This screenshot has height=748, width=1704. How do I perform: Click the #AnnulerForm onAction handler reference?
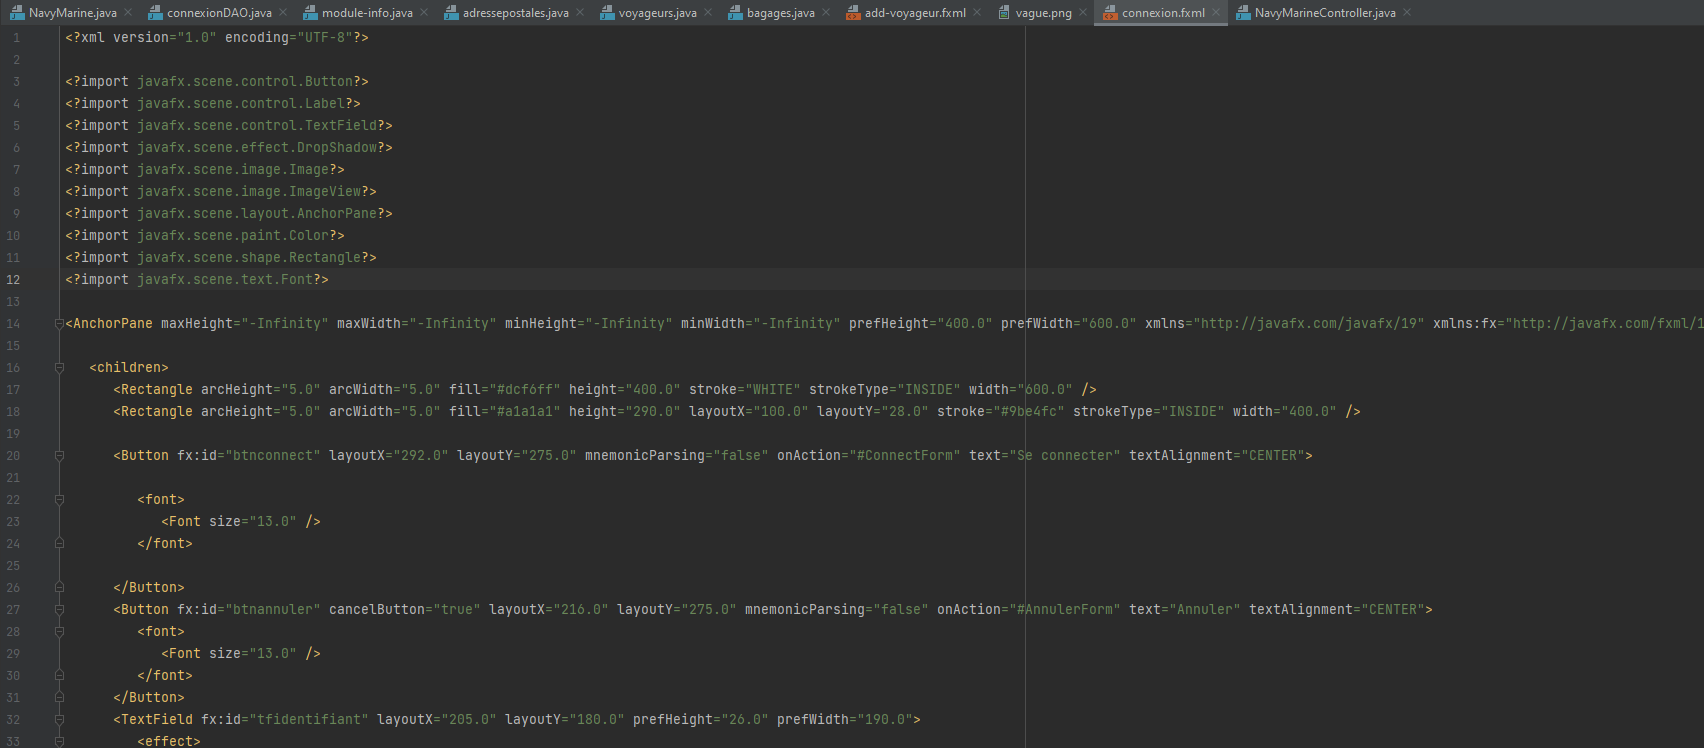point(1064,610)
